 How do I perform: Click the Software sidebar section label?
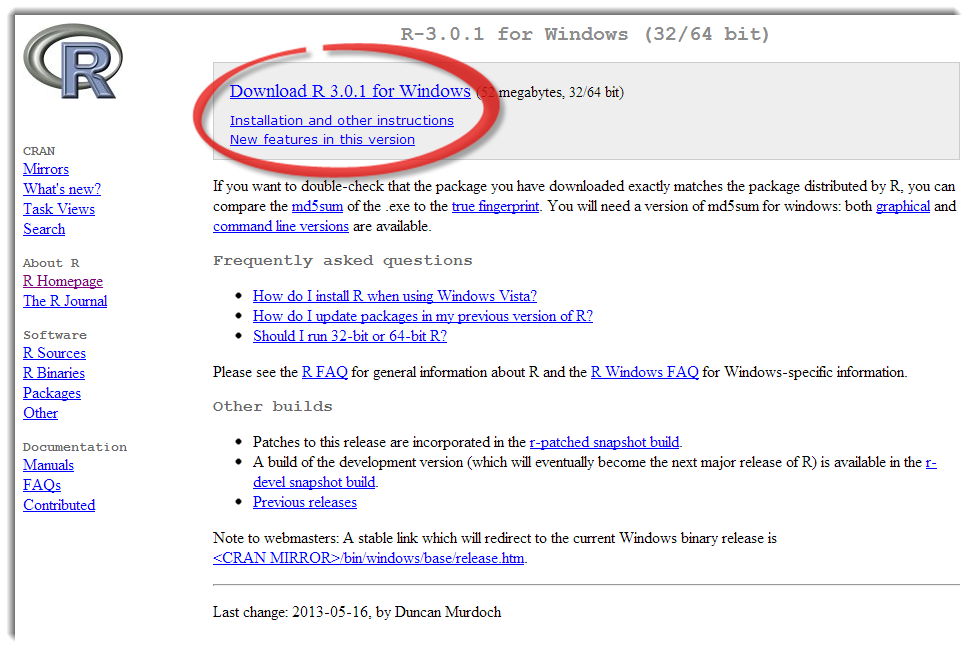point(55,335)
